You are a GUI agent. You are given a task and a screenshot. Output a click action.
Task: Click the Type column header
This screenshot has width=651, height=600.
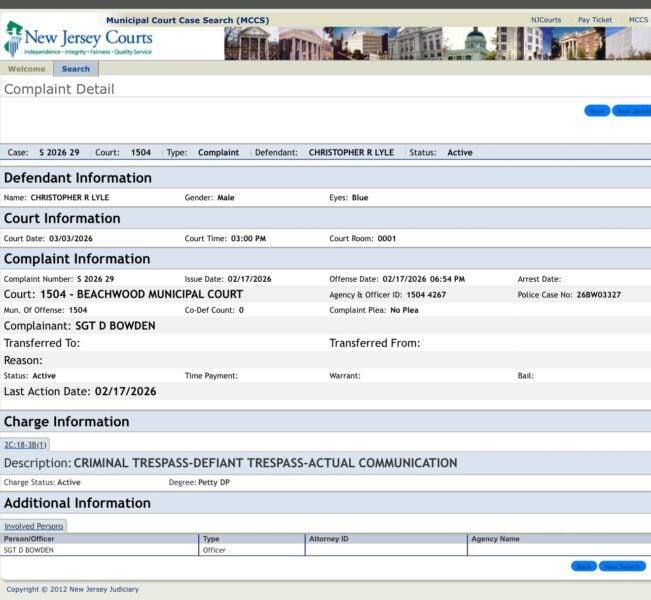click(252, 539)
